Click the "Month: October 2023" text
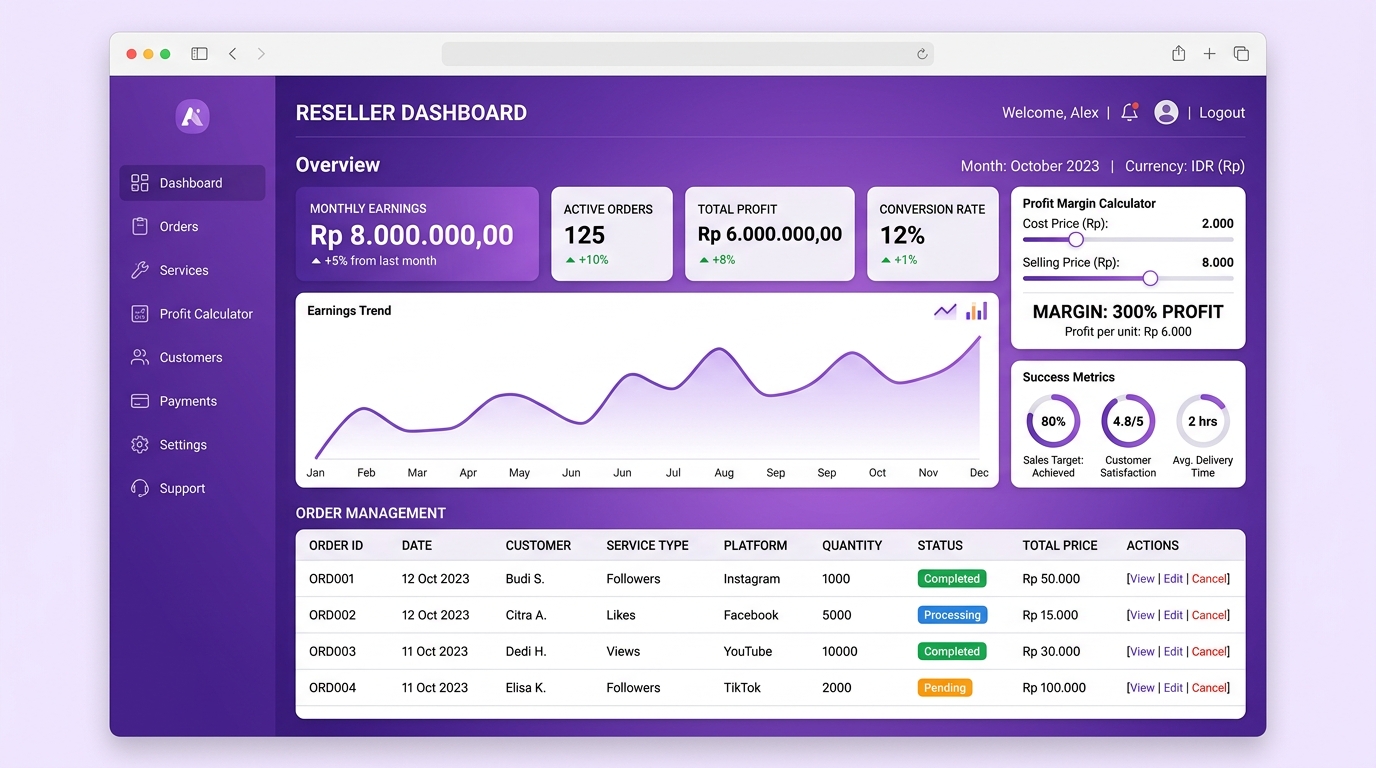Viewport: 1376px width, 768px height. pyautogui.click(x=1030, y=166)
